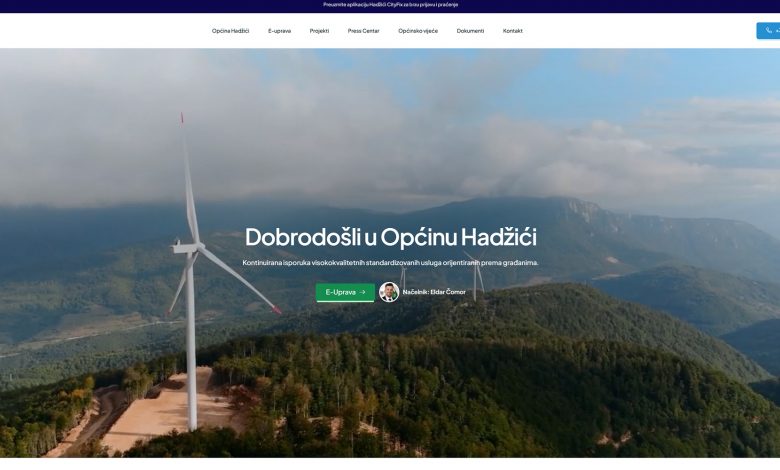The height and width of the screenshot is (470, 780).
Task: Go to the Projekti menu item
Action: tap(319, 31)
